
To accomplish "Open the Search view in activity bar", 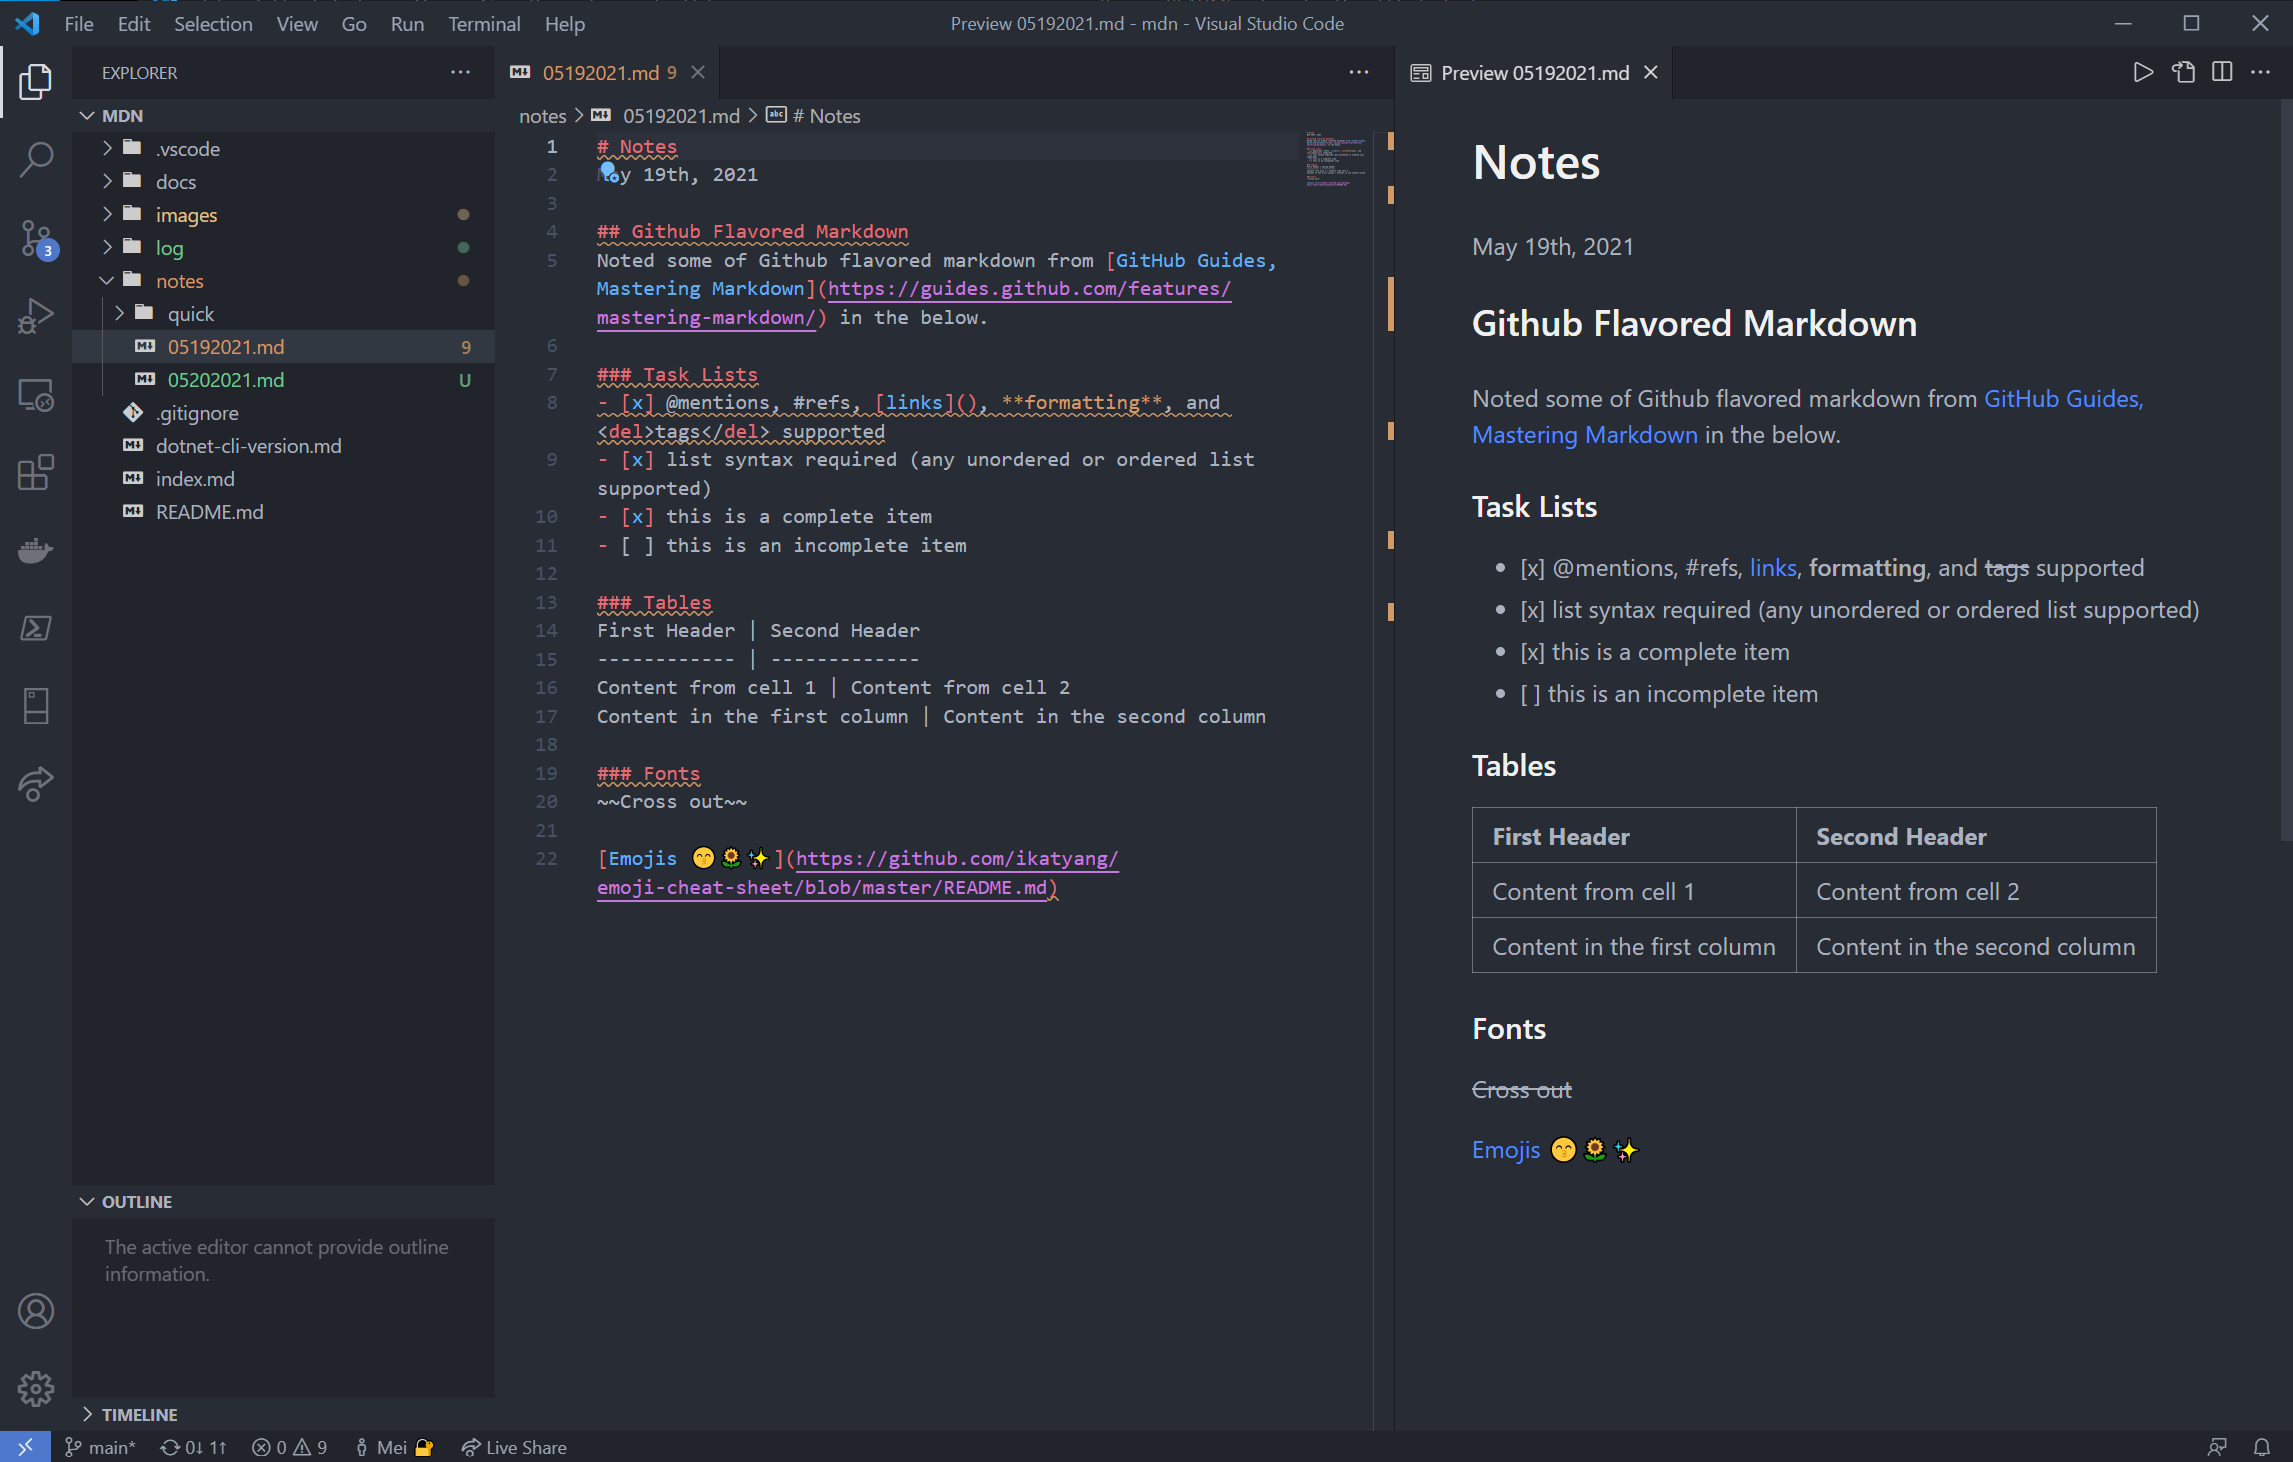I will pyautogui.click(x=36, y=159).
